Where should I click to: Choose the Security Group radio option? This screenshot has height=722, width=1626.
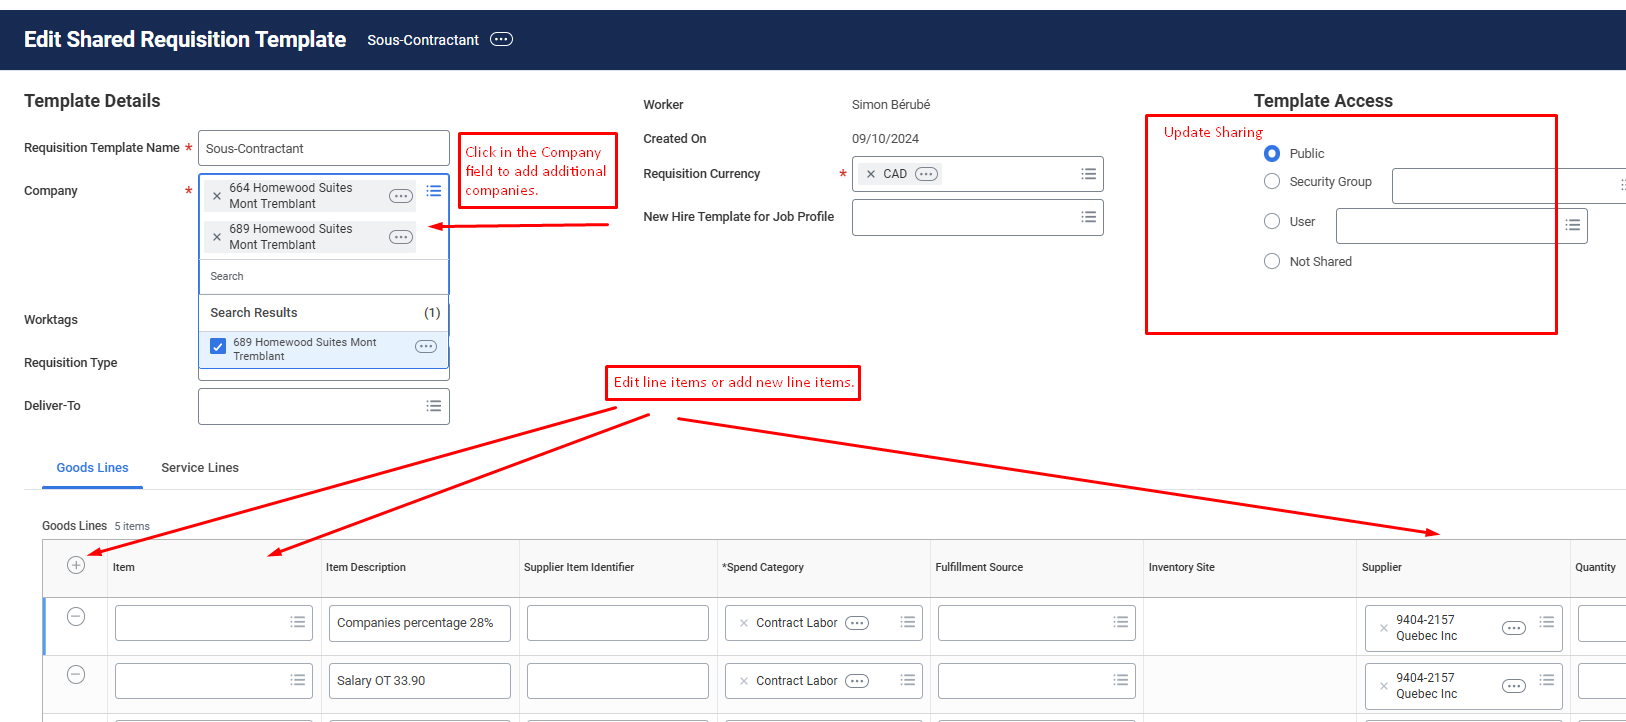pos(1272,181)
